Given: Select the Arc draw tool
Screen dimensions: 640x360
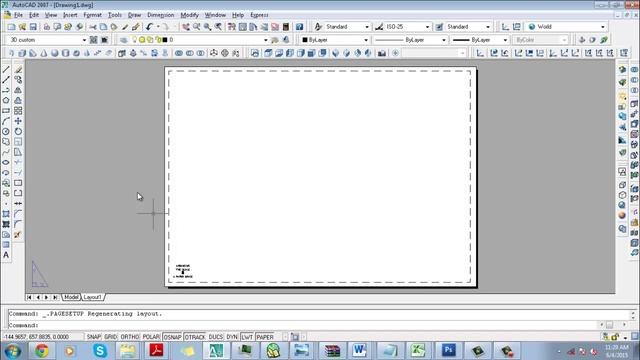Looking at the screenshot, I should coord(6,121).
